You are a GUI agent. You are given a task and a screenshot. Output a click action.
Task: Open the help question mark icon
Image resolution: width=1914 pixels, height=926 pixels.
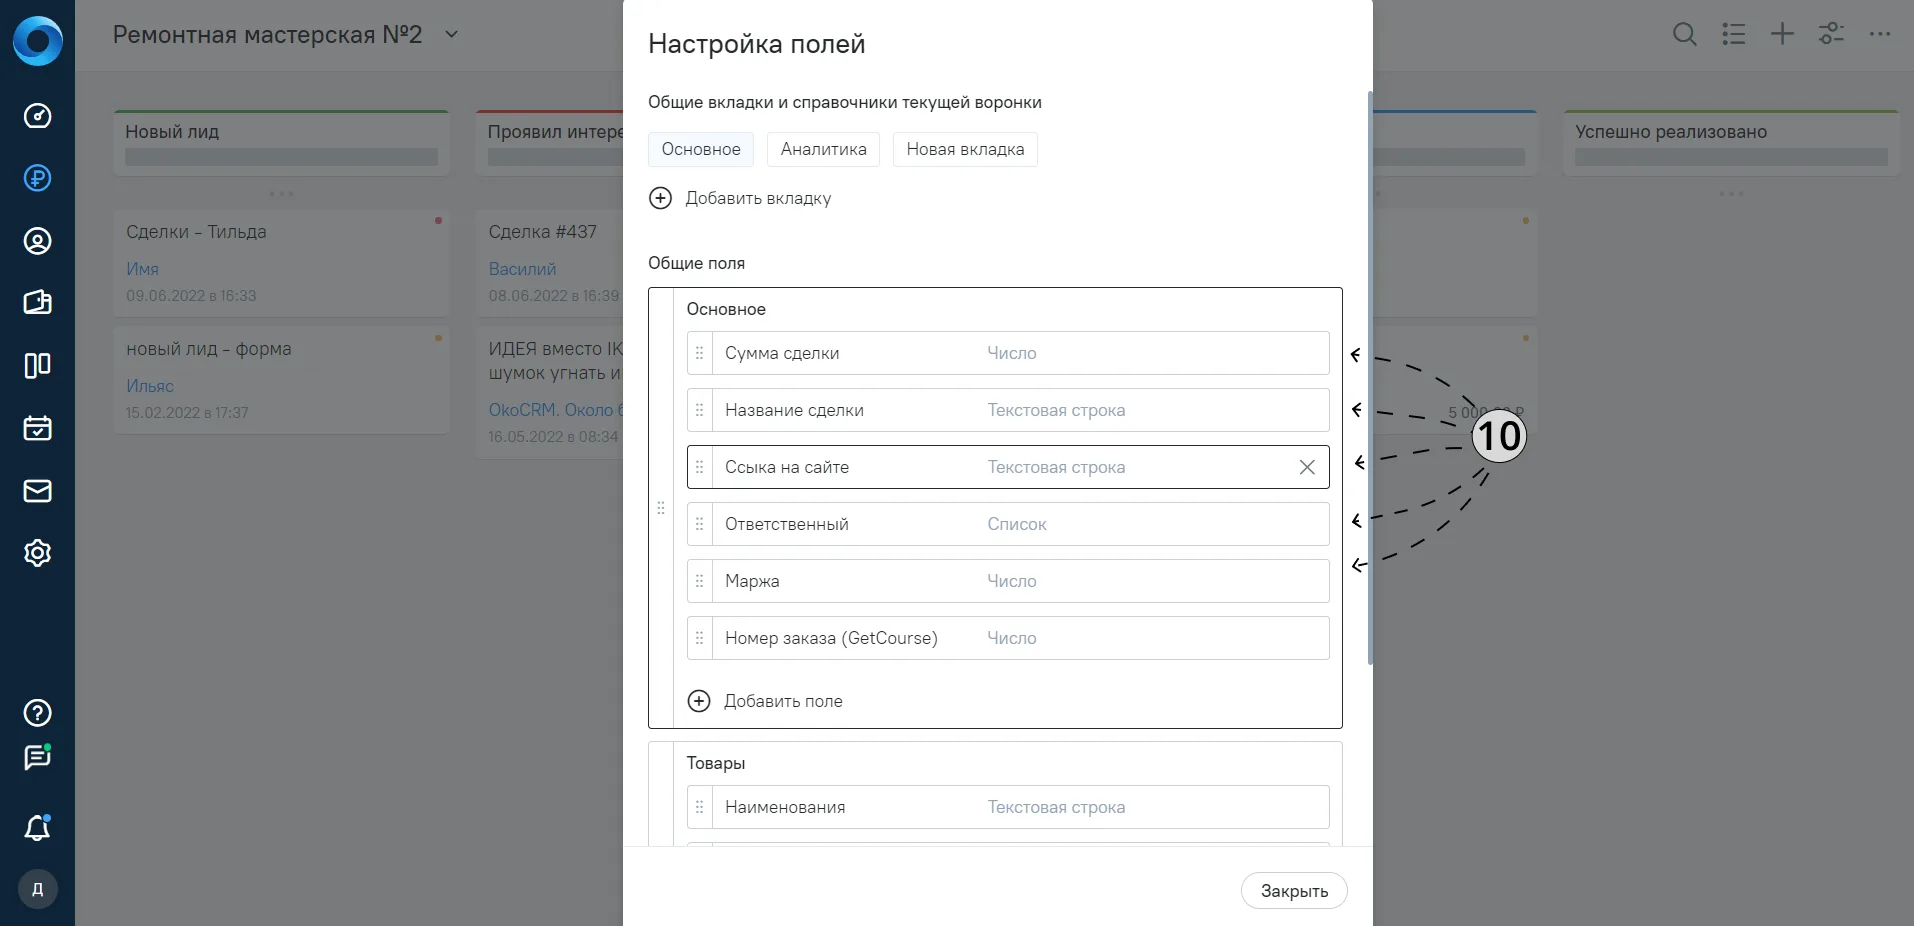37,713
